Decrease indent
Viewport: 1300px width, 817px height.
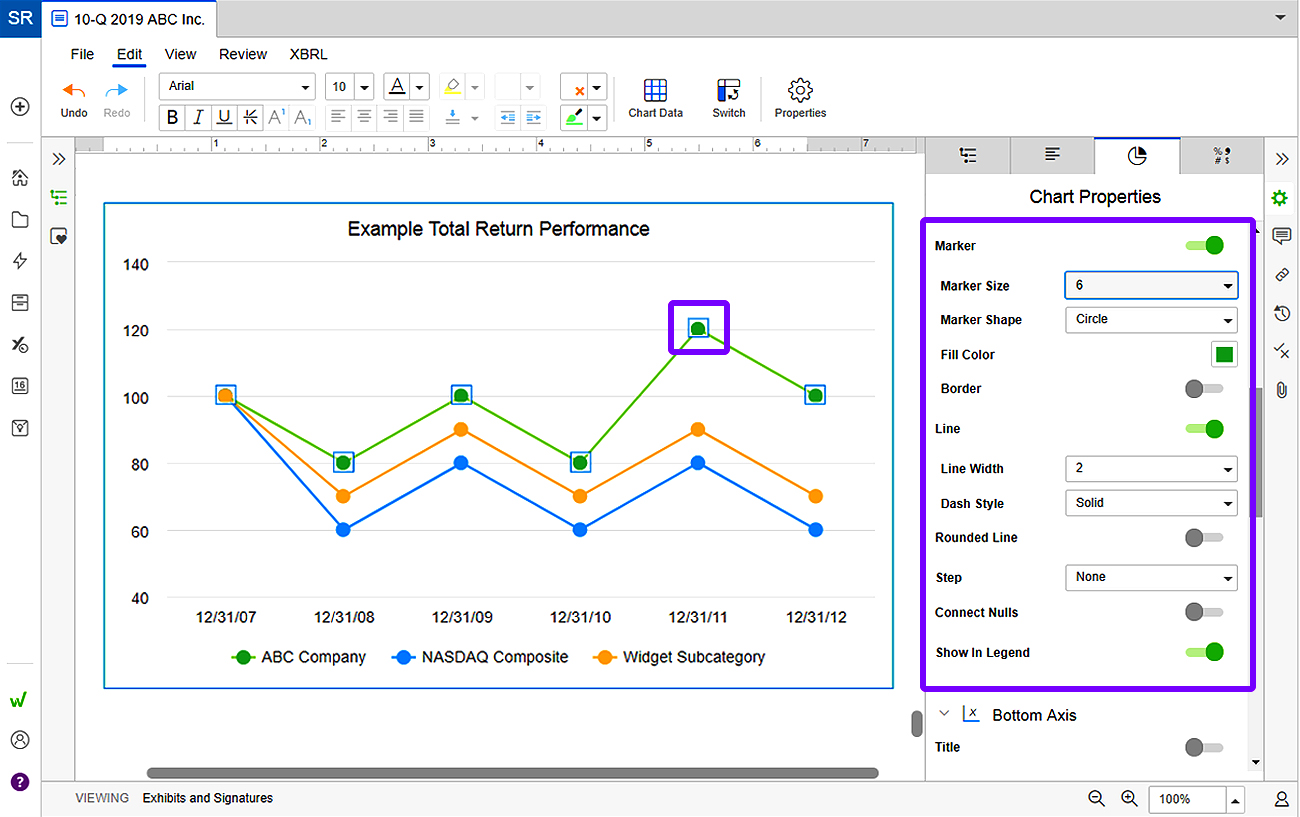508,117
